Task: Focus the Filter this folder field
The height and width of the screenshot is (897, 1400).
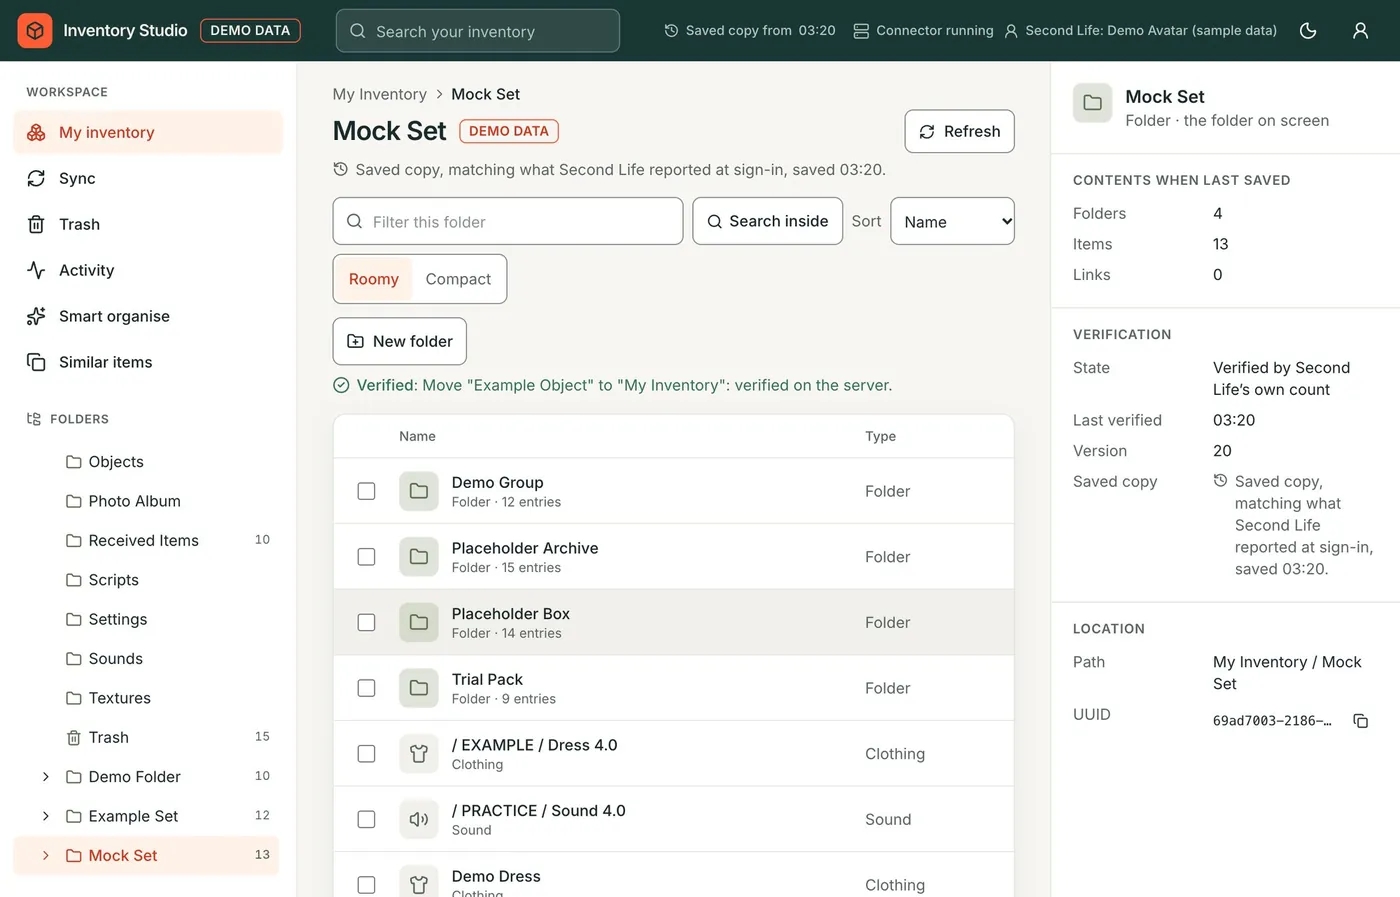Action: pos(508,221)
